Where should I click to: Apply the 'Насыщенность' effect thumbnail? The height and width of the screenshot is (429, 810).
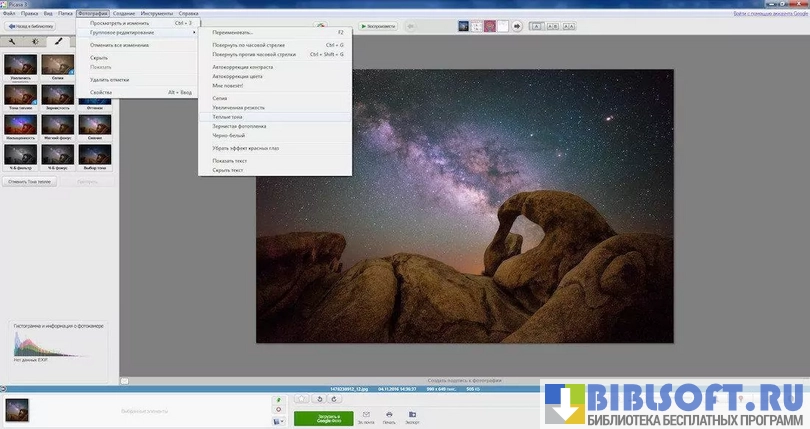coord(19,126)
